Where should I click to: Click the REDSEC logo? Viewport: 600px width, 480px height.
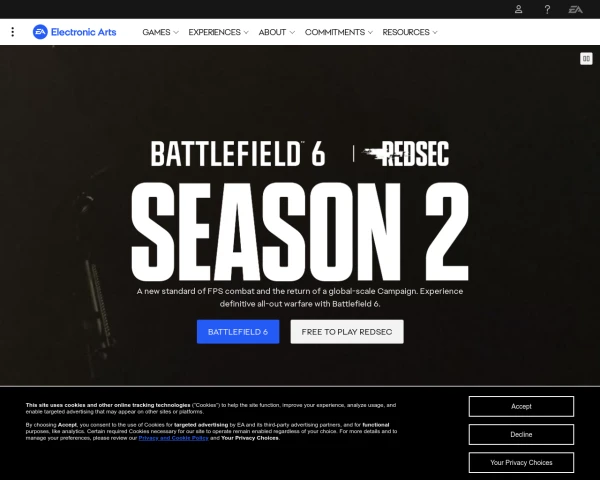(x=406, y=154)
